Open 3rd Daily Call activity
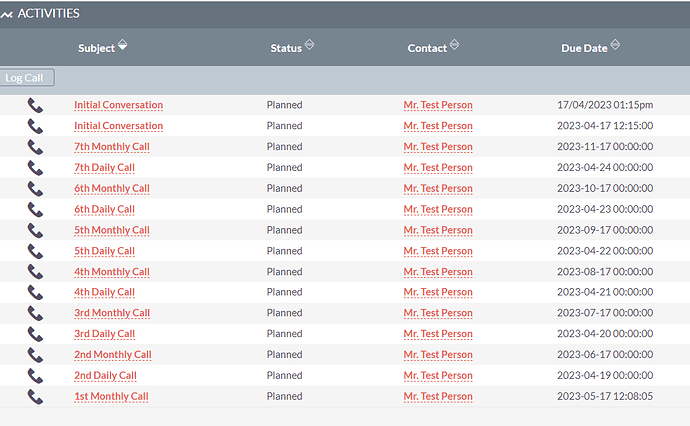This screenshot has height=426, width=690. click(104, 334)
